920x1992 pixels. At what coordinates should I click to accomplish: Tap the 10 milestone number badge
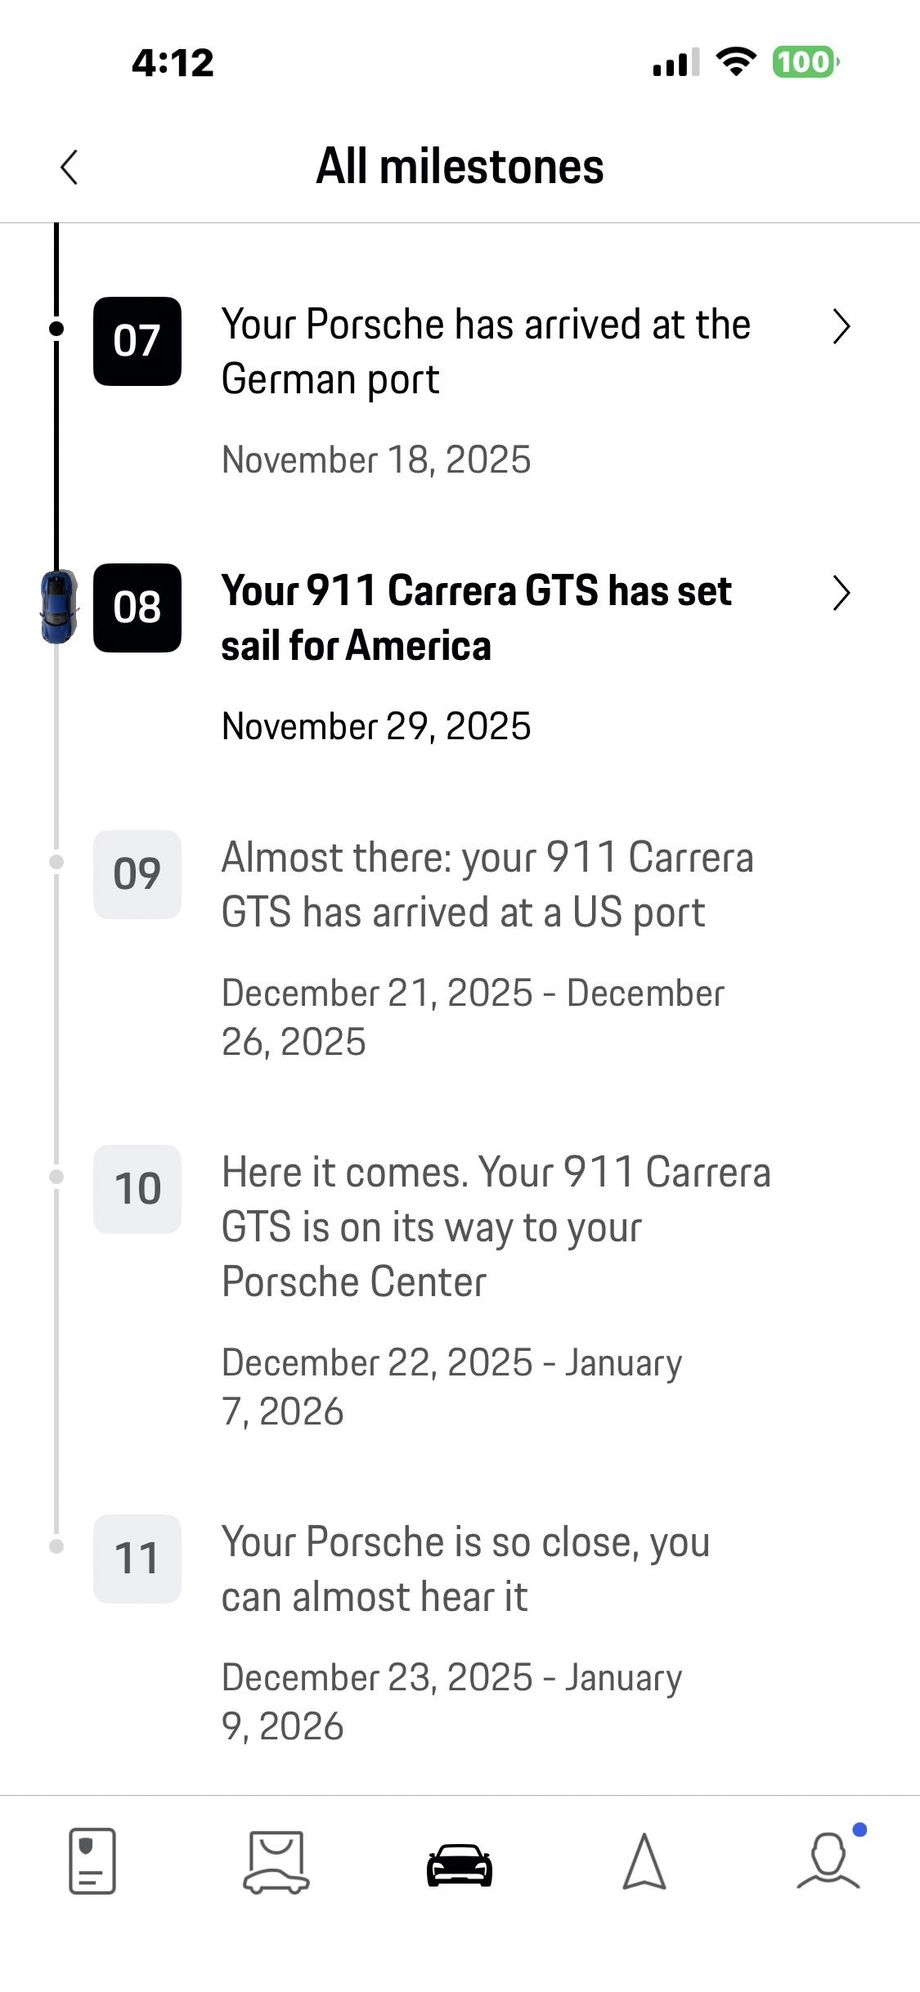coord(137,1189)
